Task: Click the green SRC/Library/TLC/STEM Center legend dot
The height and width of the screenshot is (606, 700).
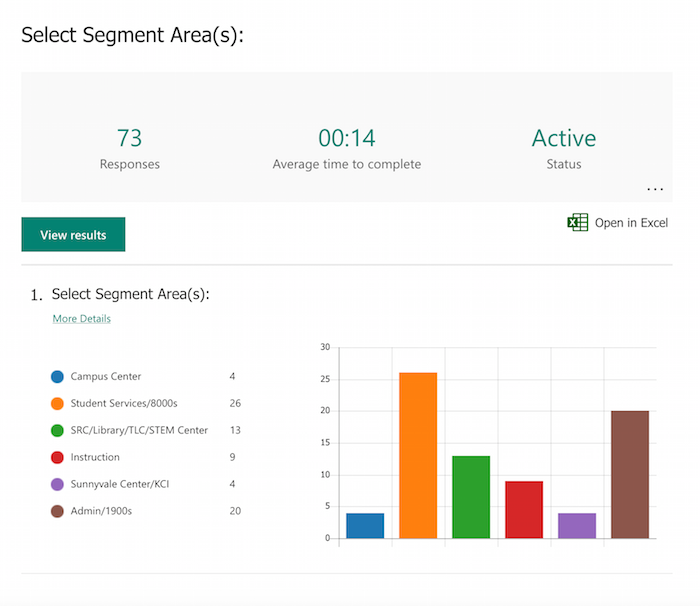Action: coord(57,431)
